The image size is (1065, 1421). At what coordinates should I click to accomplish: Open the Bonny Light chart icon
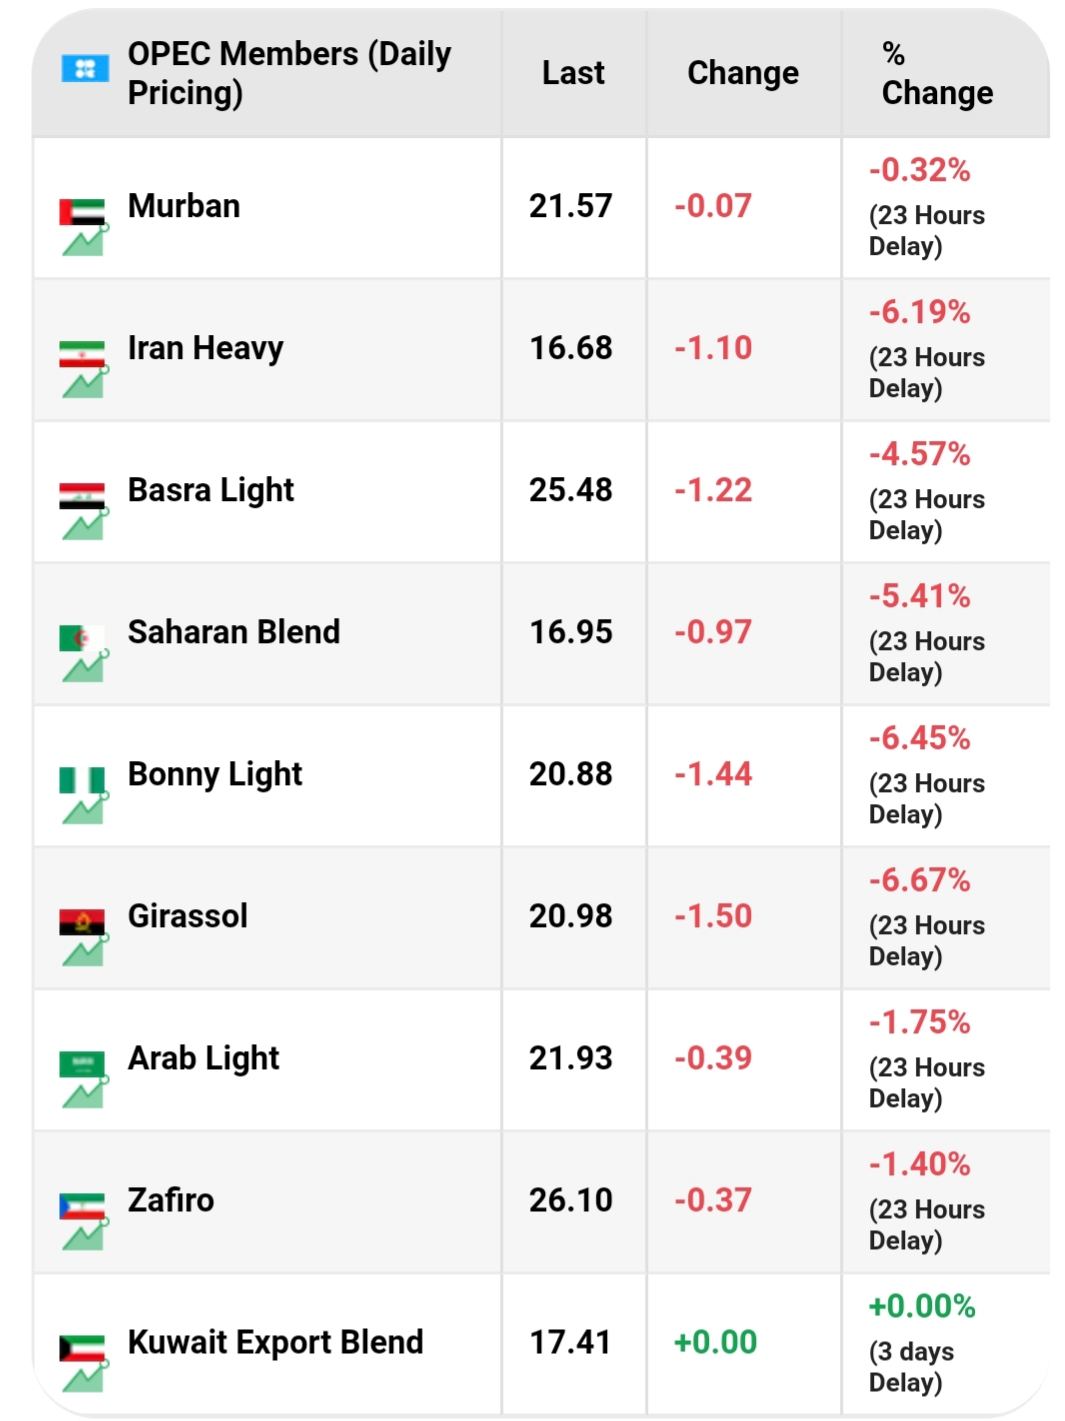click(85, 809)
